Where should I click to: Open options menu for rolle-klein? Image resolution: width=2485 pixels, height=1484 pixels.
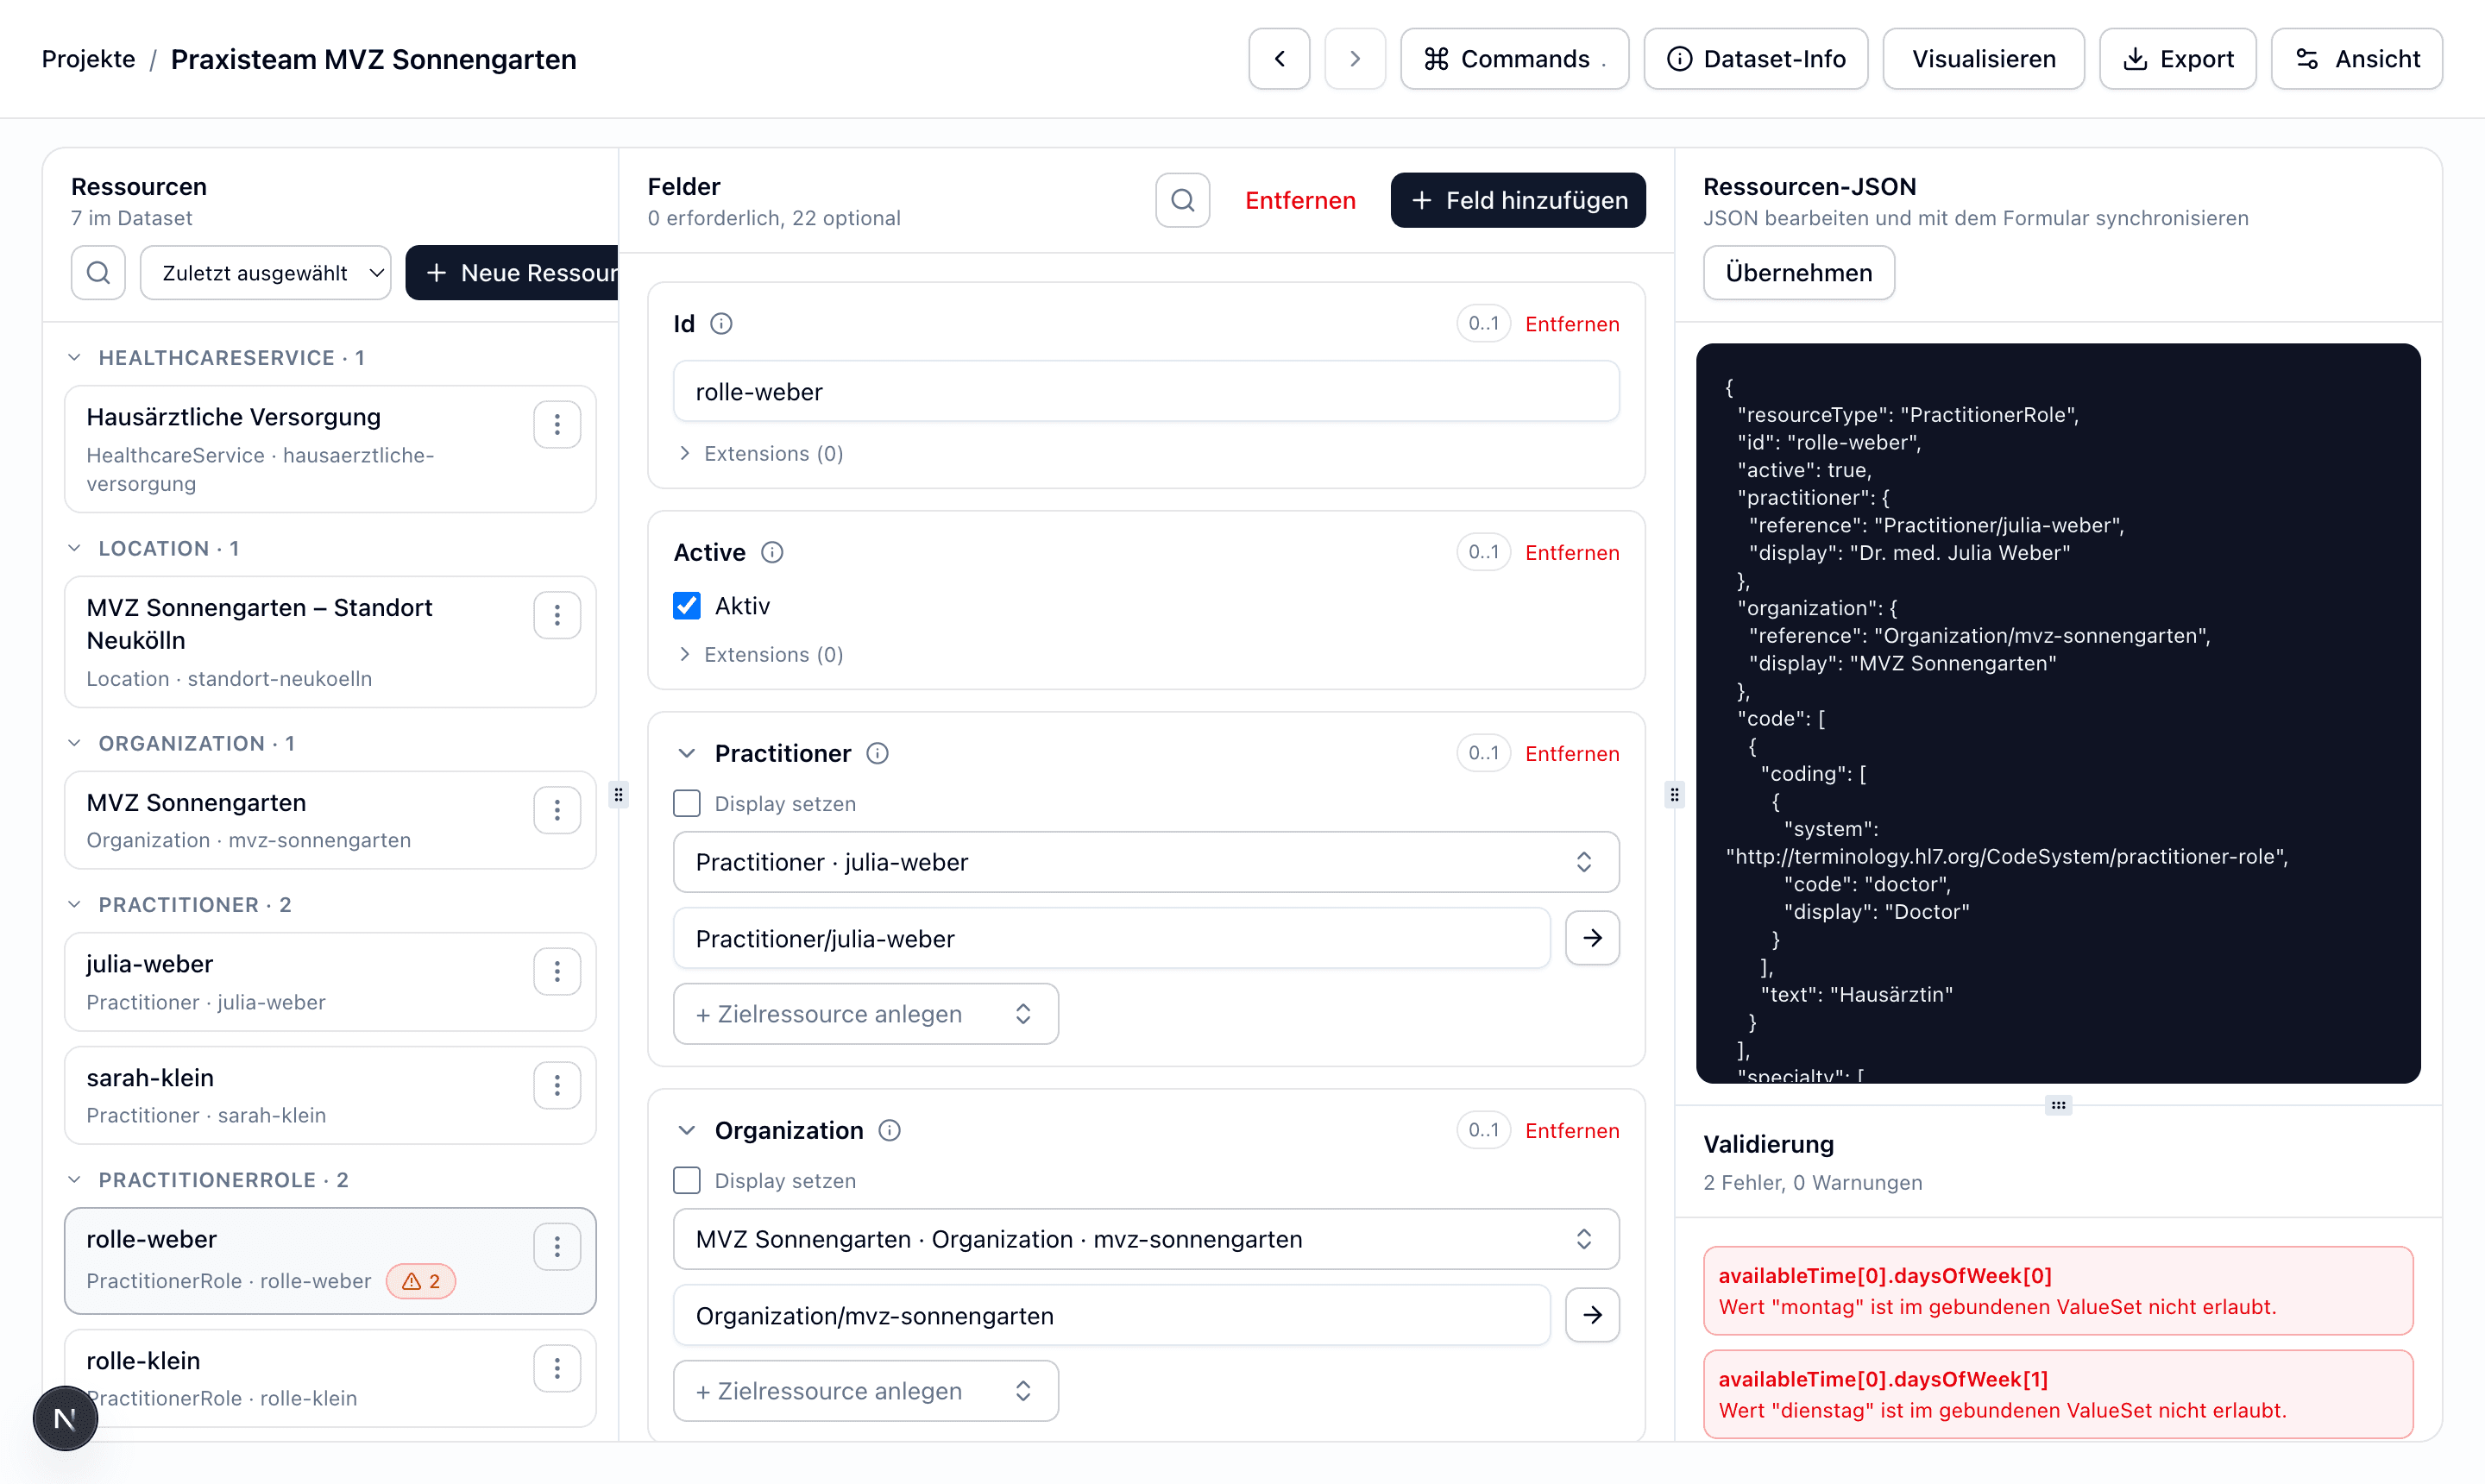click(x=557, y=1369)
